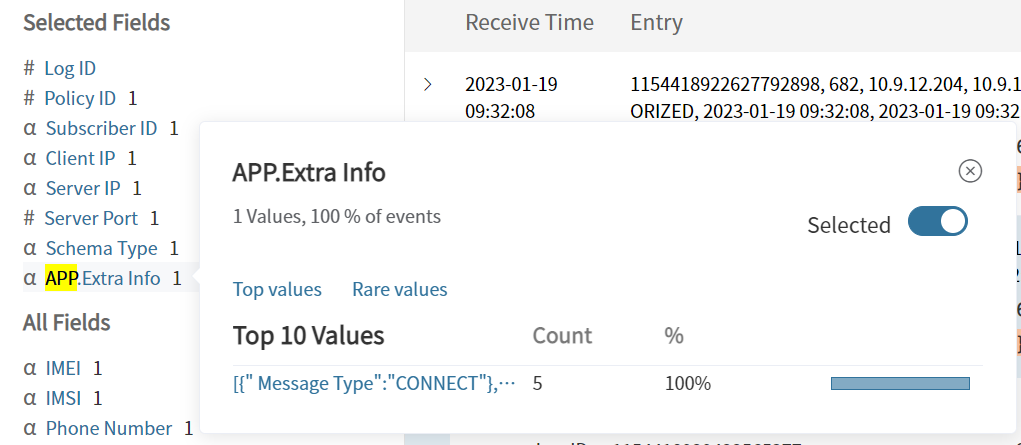Expand the 2023-01-19 log entry row

tap(429, 85)
